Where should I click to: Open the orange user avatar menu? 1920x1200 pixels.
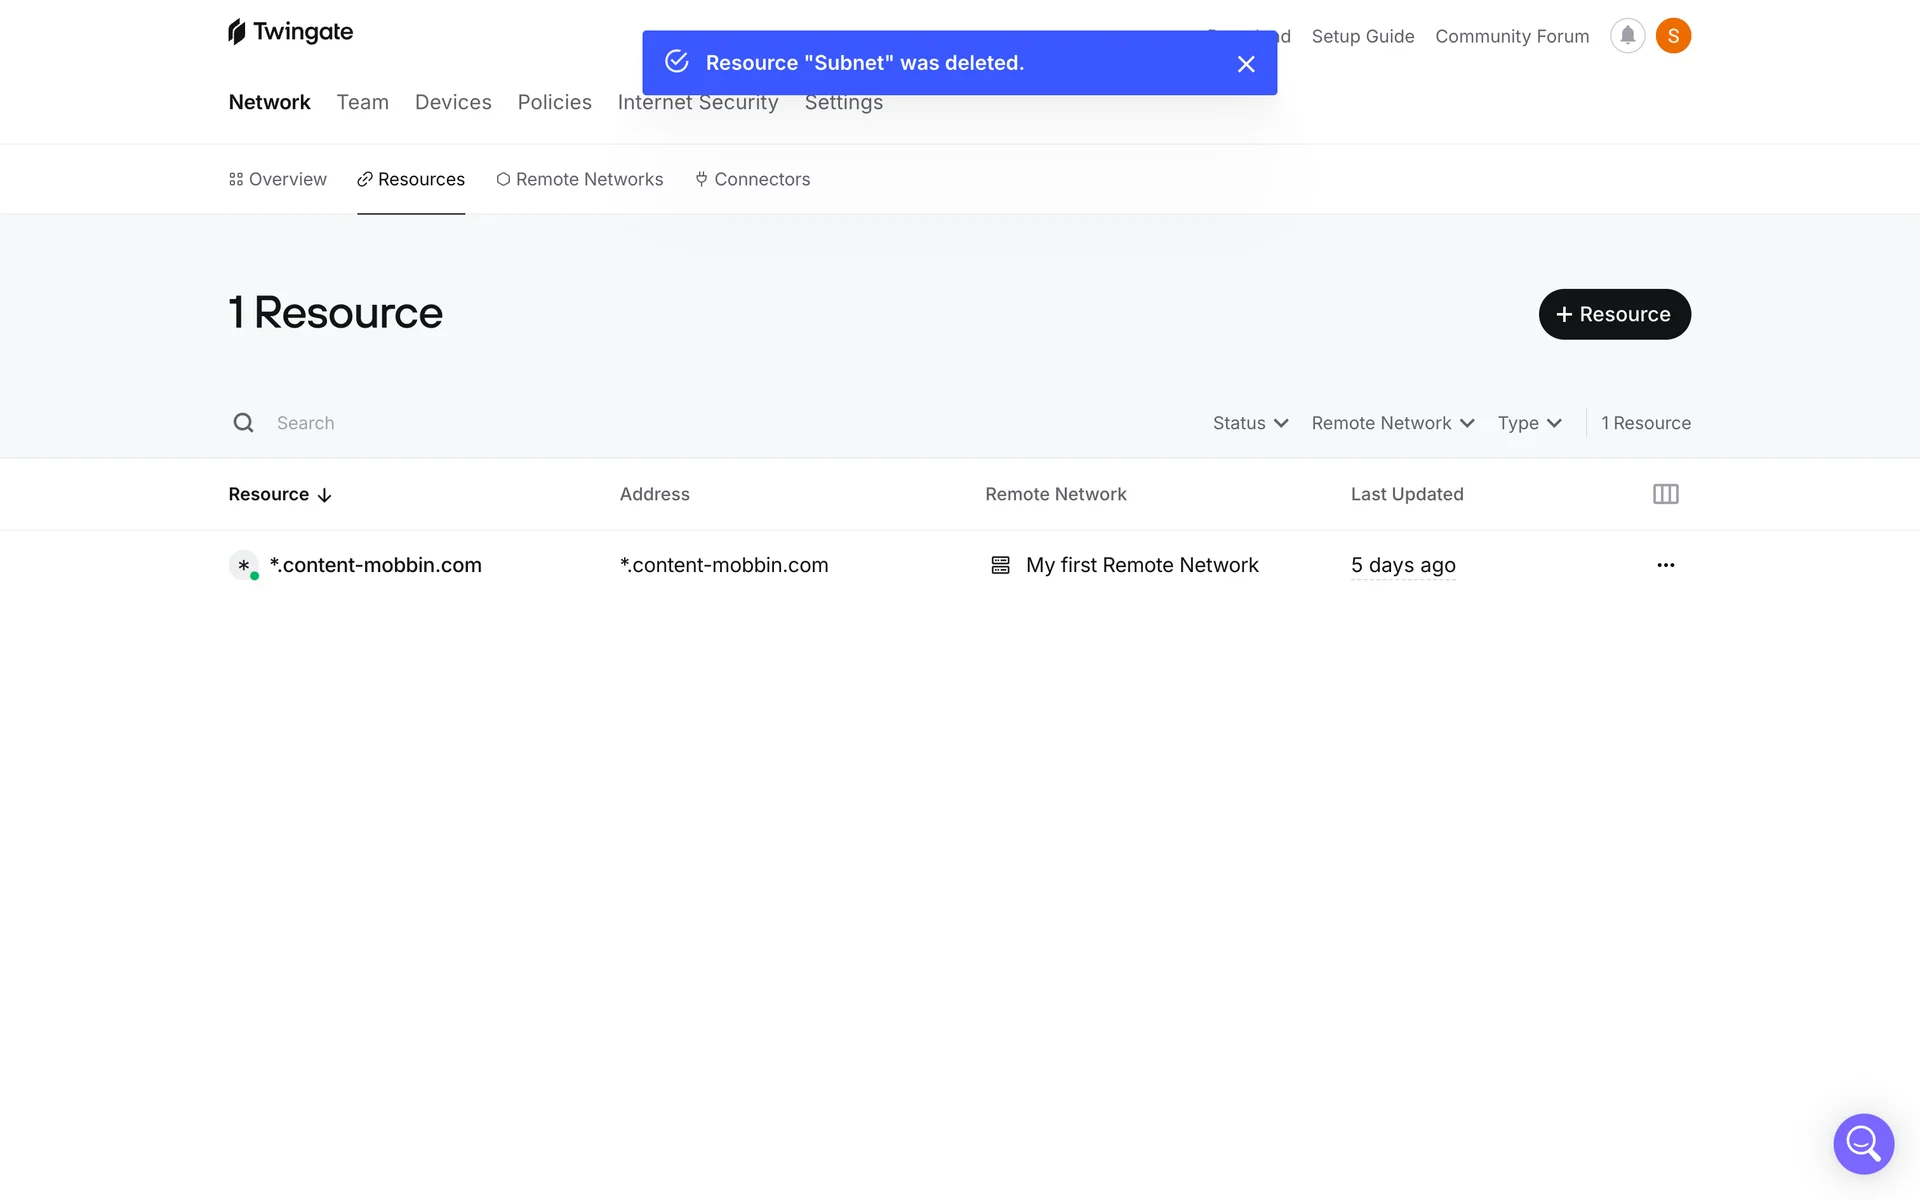1673,36
